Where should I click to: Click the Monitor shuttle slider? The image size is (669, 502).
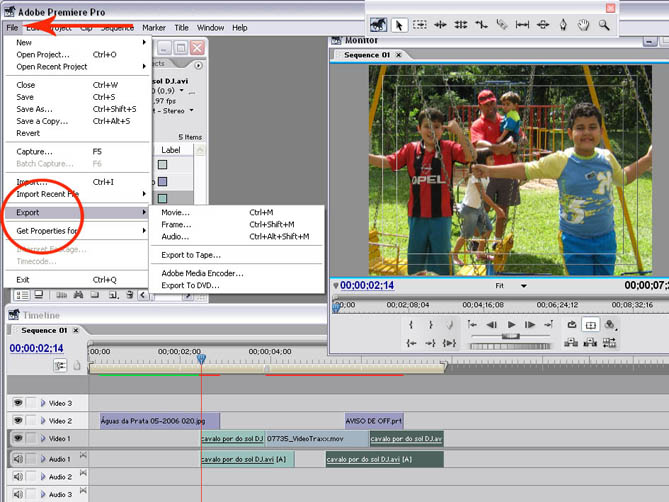point(510,337)
